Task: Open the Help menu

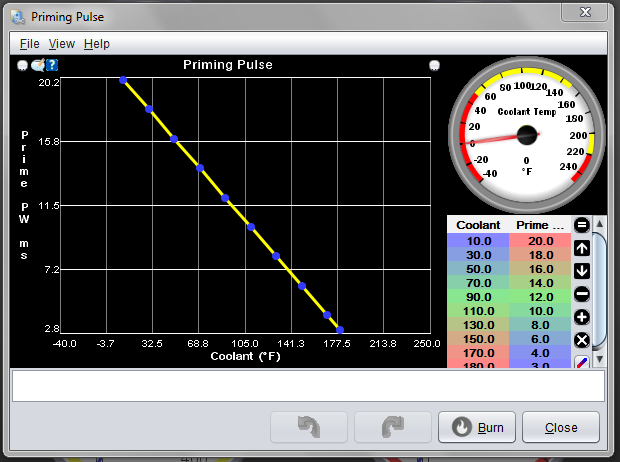Action: [97, 44]
